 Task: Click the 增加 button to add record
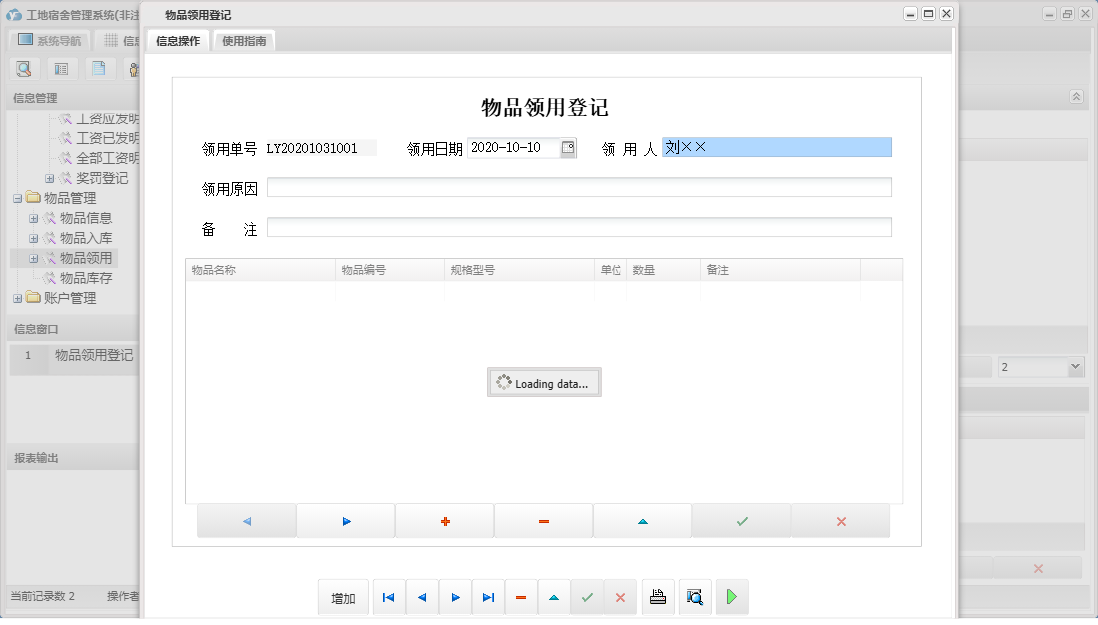click(343, 597)
